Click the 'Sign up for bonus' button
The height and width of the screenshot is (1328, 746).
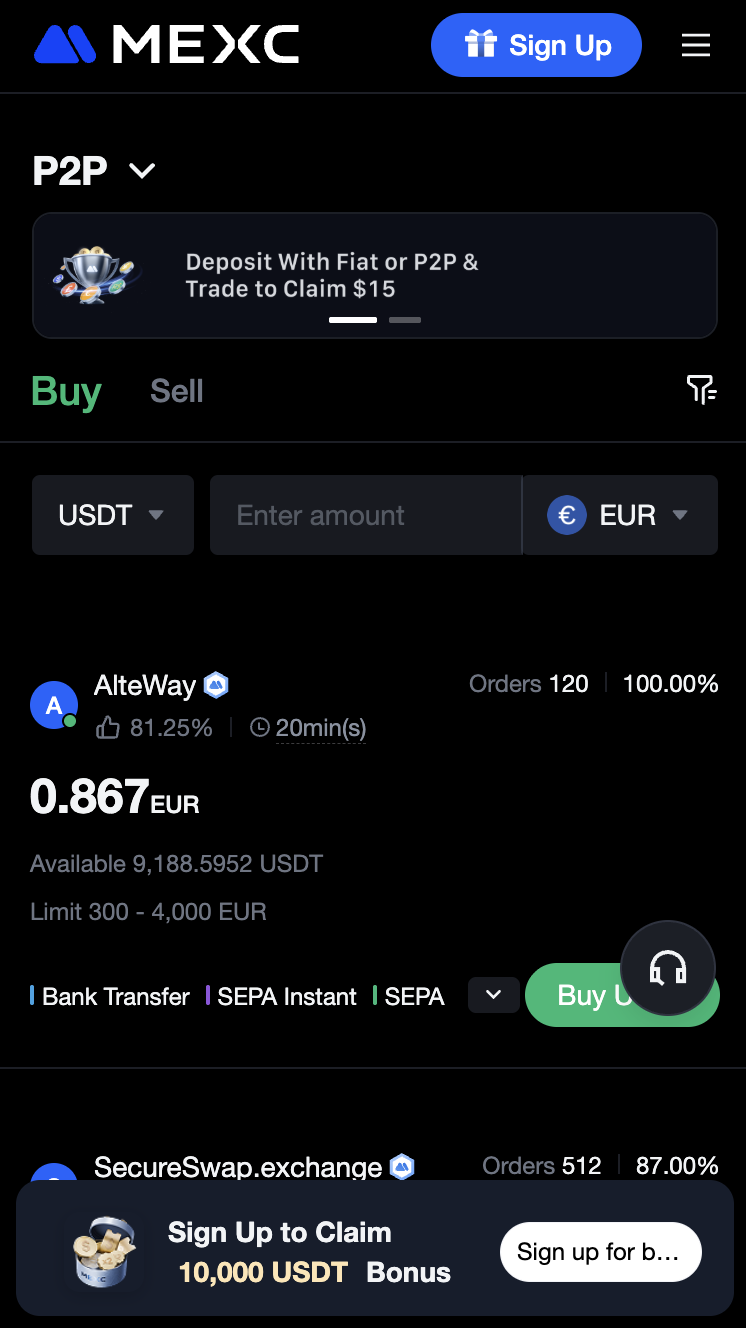point(600,1252)
